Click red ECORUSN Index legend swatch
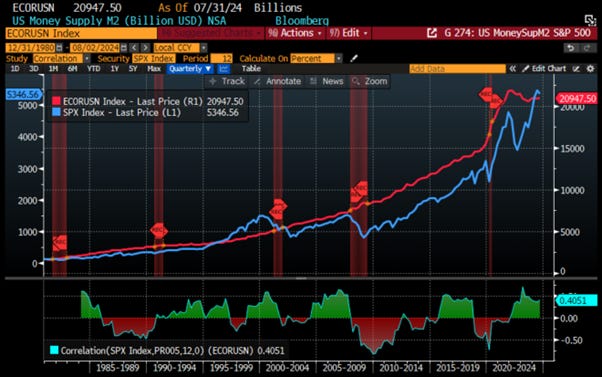602x377 pixels. (56, 101)
